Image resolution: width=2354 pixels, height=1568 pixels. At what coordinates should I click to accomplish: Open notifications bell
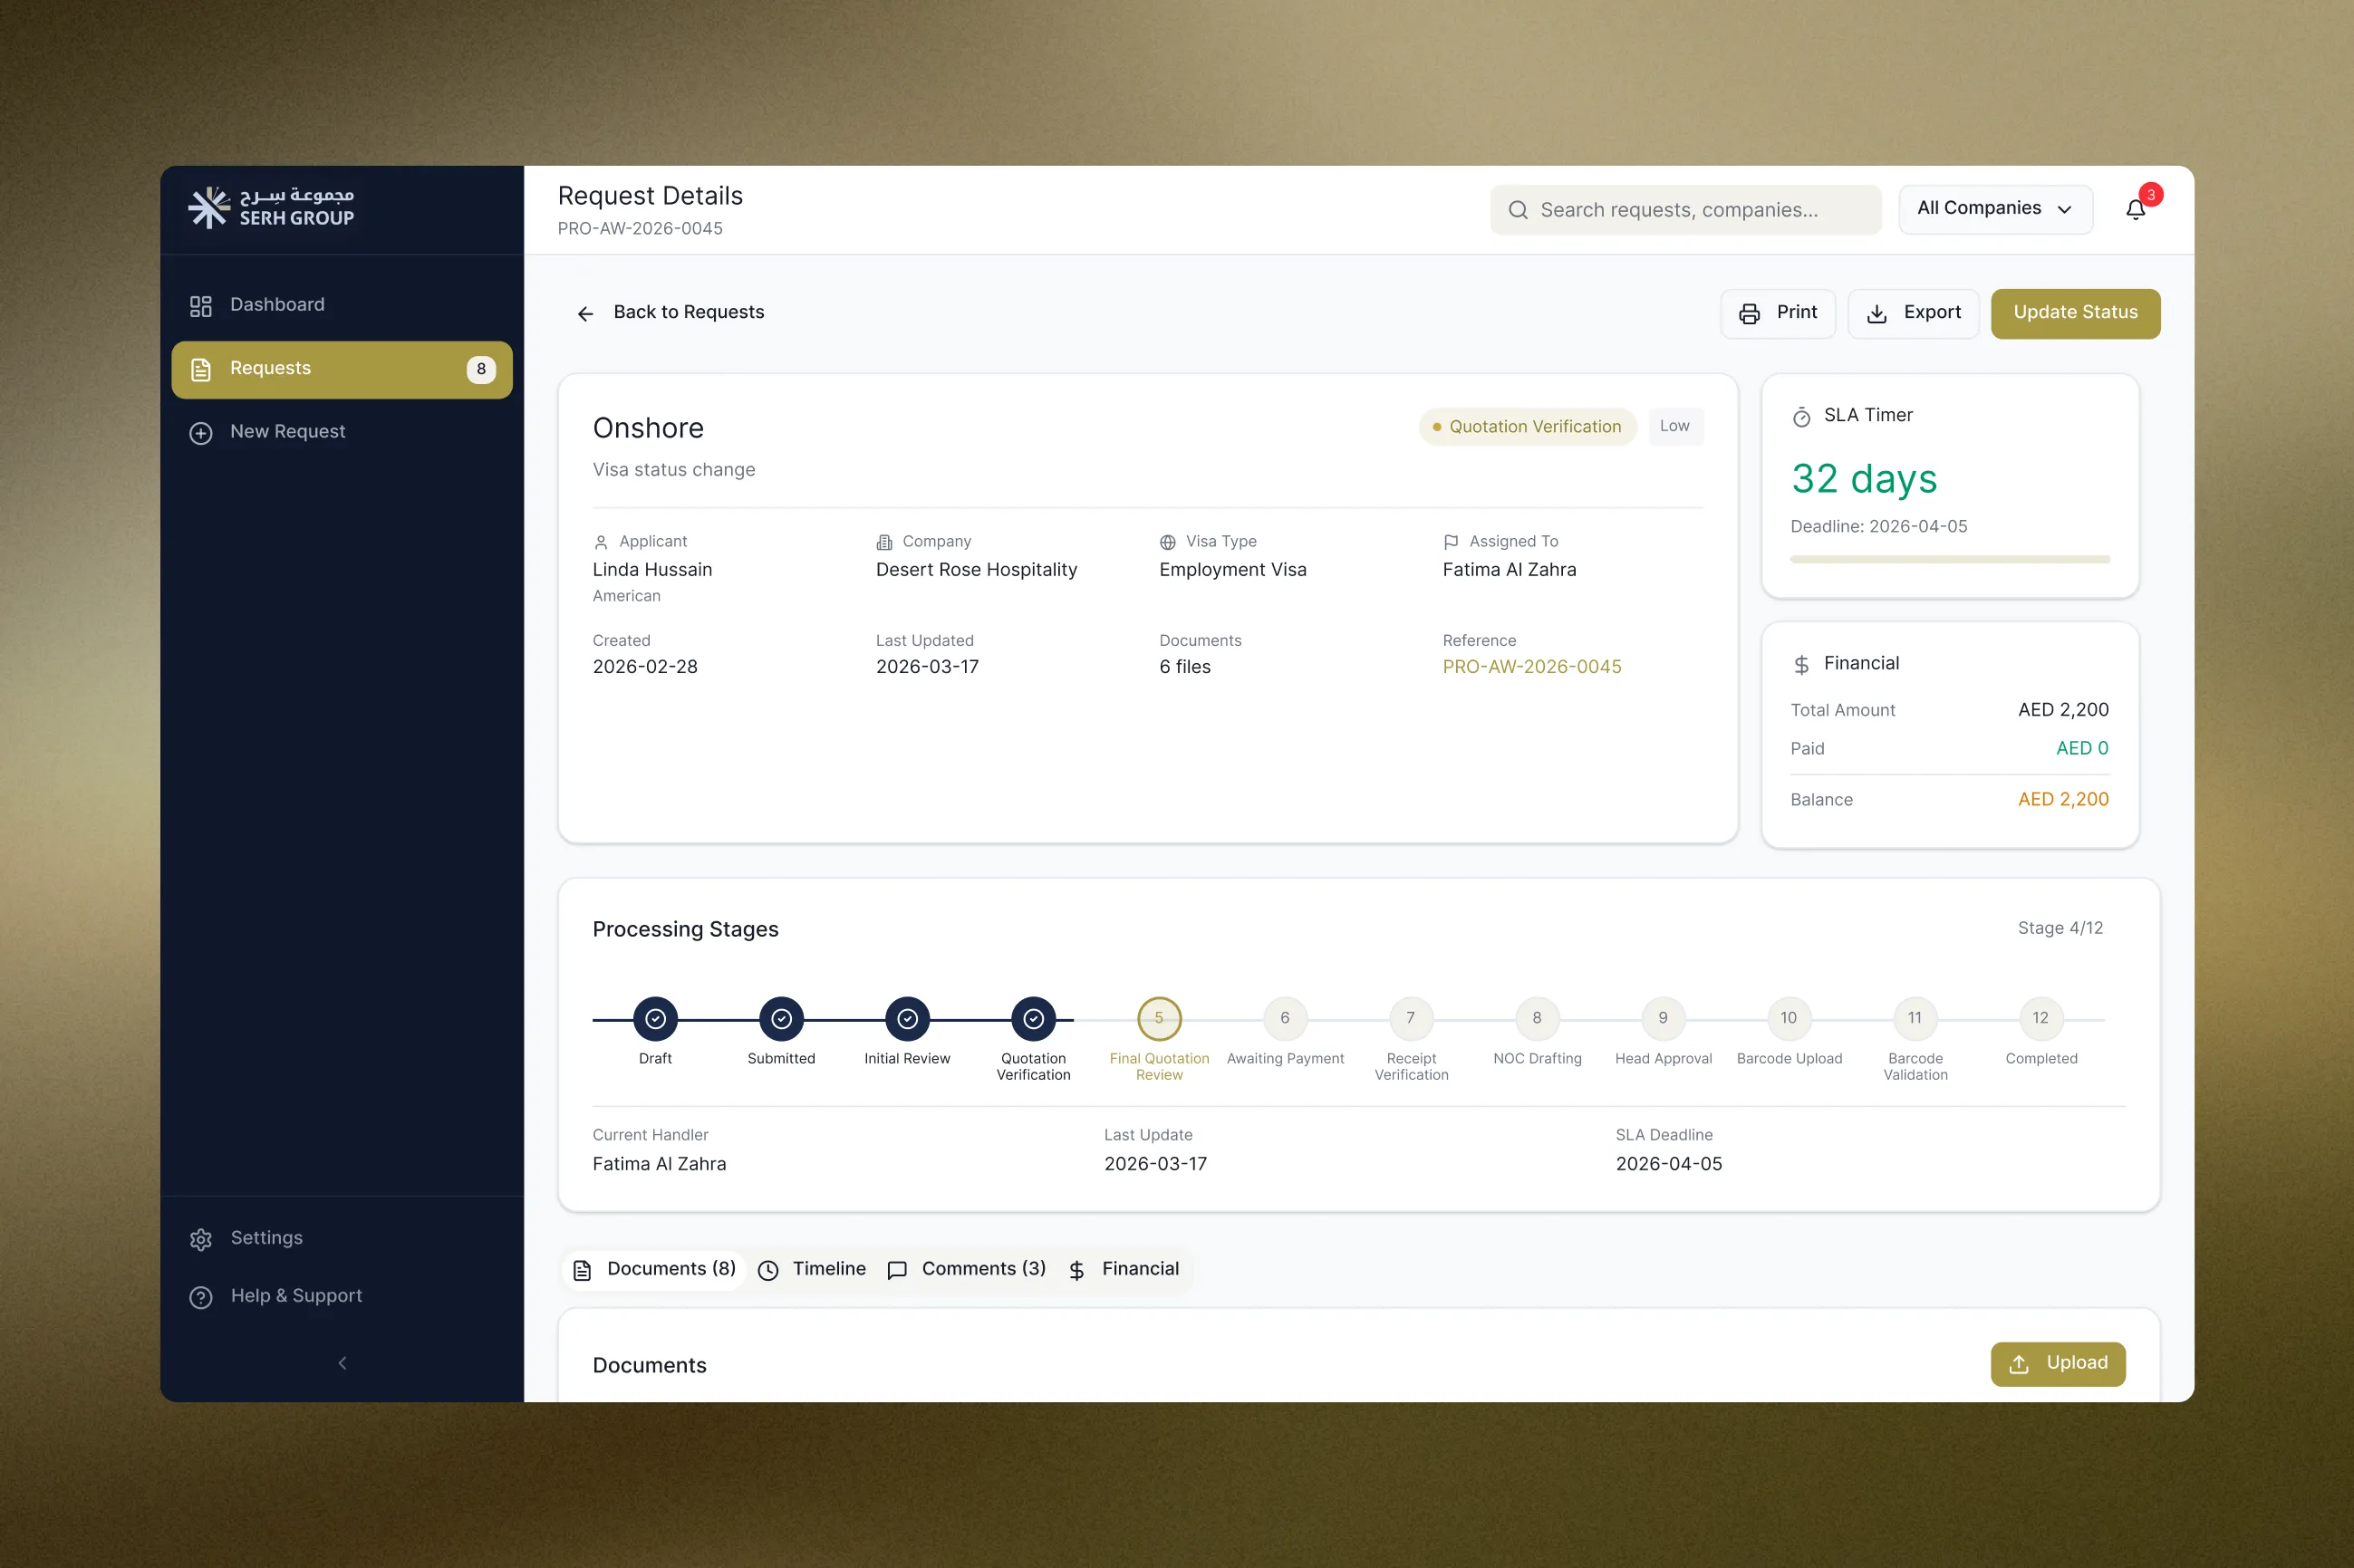pos(2135,210)
